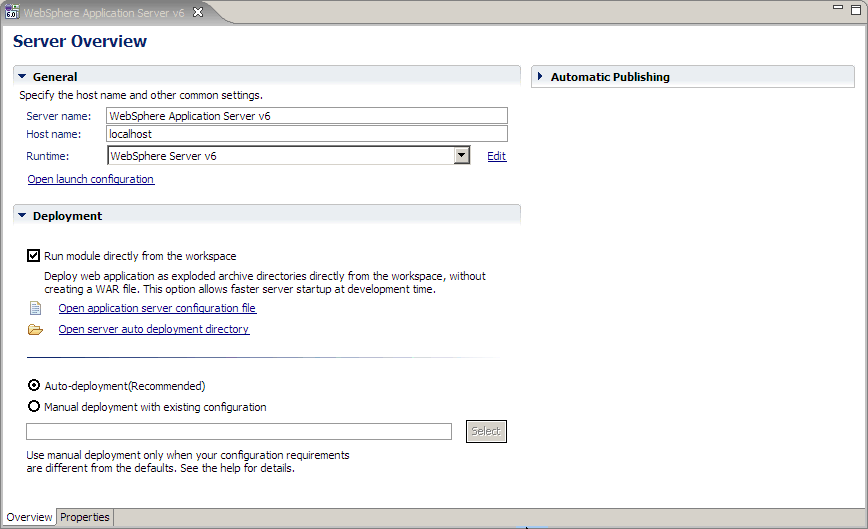Uncheck Run module directly from the workspace
Screen dimensions: 868x529
[x=34, y=256]
